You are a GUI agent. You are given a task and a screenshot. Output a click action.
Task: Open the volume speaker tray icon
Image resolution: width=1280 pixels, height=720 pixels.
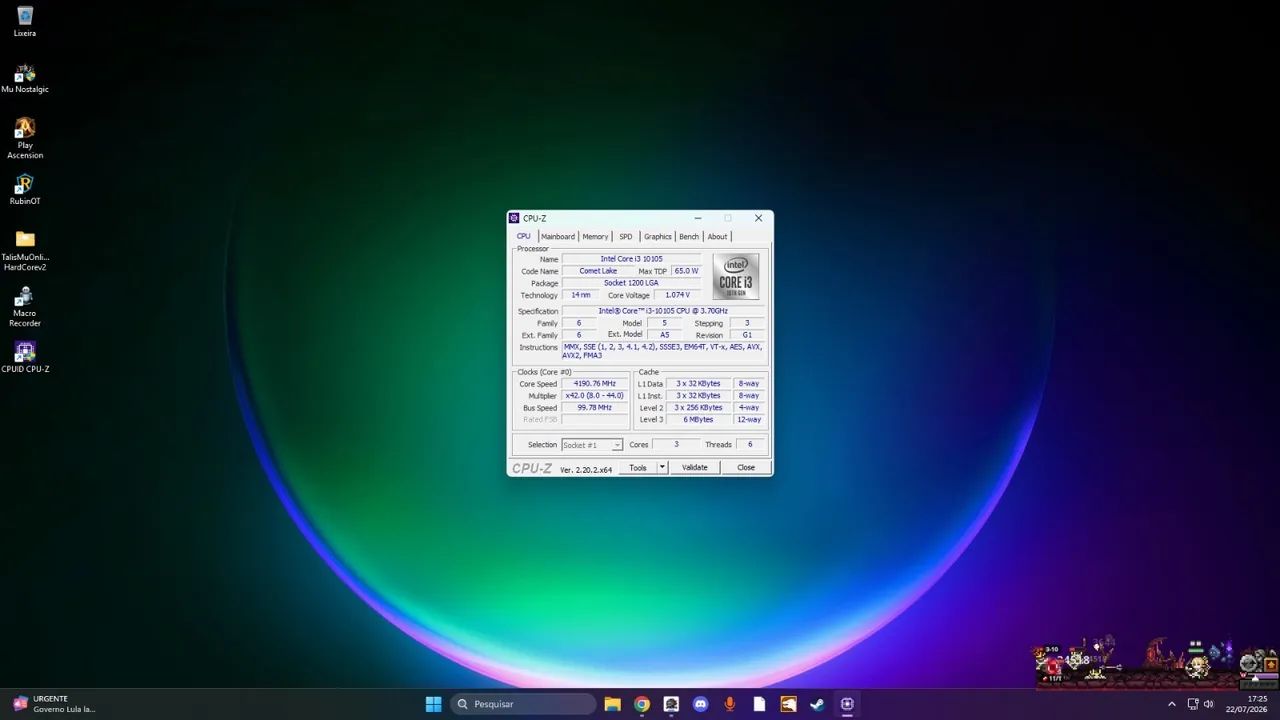pos(1209,704)
